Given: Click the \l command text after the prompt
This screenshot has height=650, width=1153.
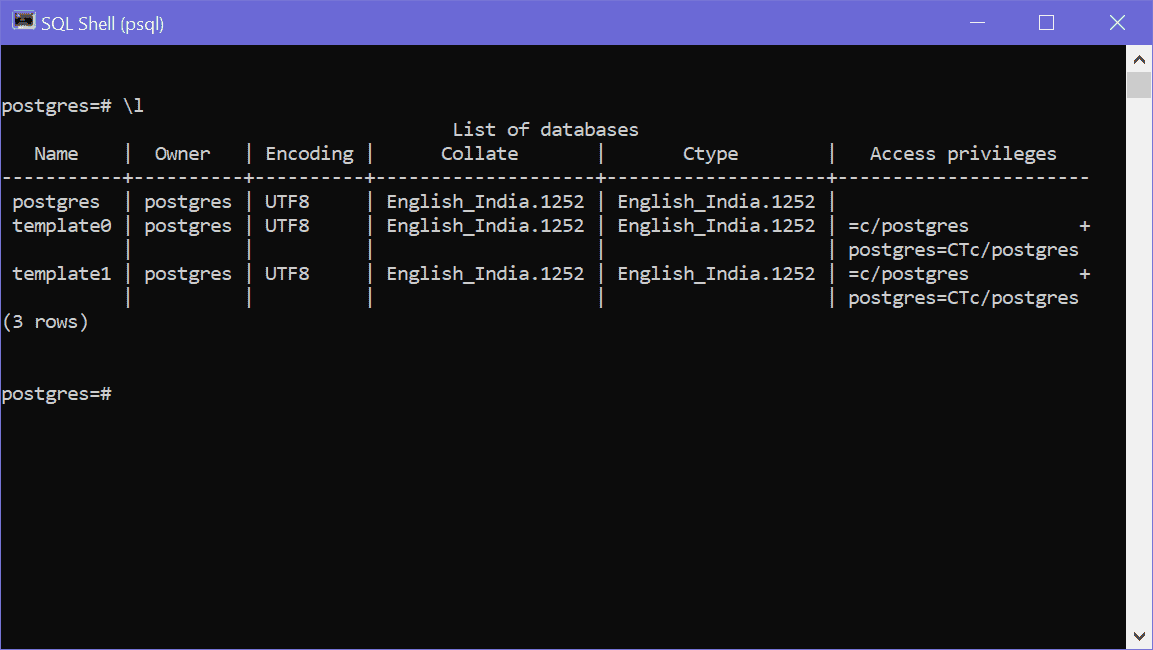Looking at the screenshot, I should click(x=135, y=105).
